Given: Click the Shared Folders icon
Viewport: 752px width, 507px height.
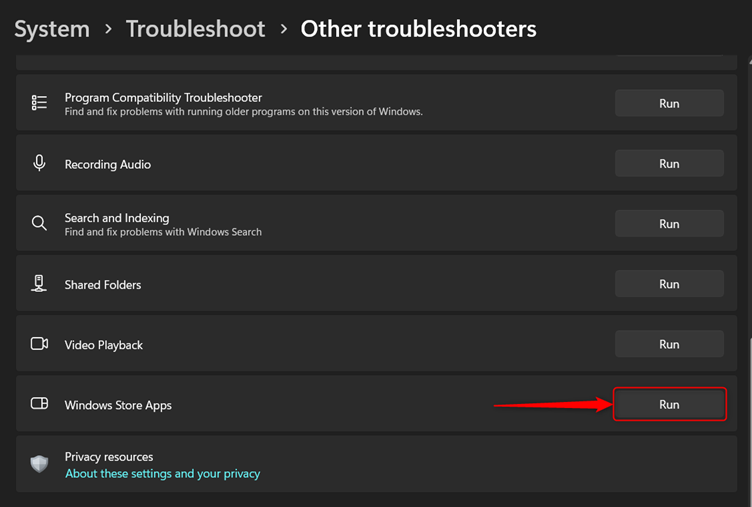Looking at the screenshot, I should tap(39, 283).
